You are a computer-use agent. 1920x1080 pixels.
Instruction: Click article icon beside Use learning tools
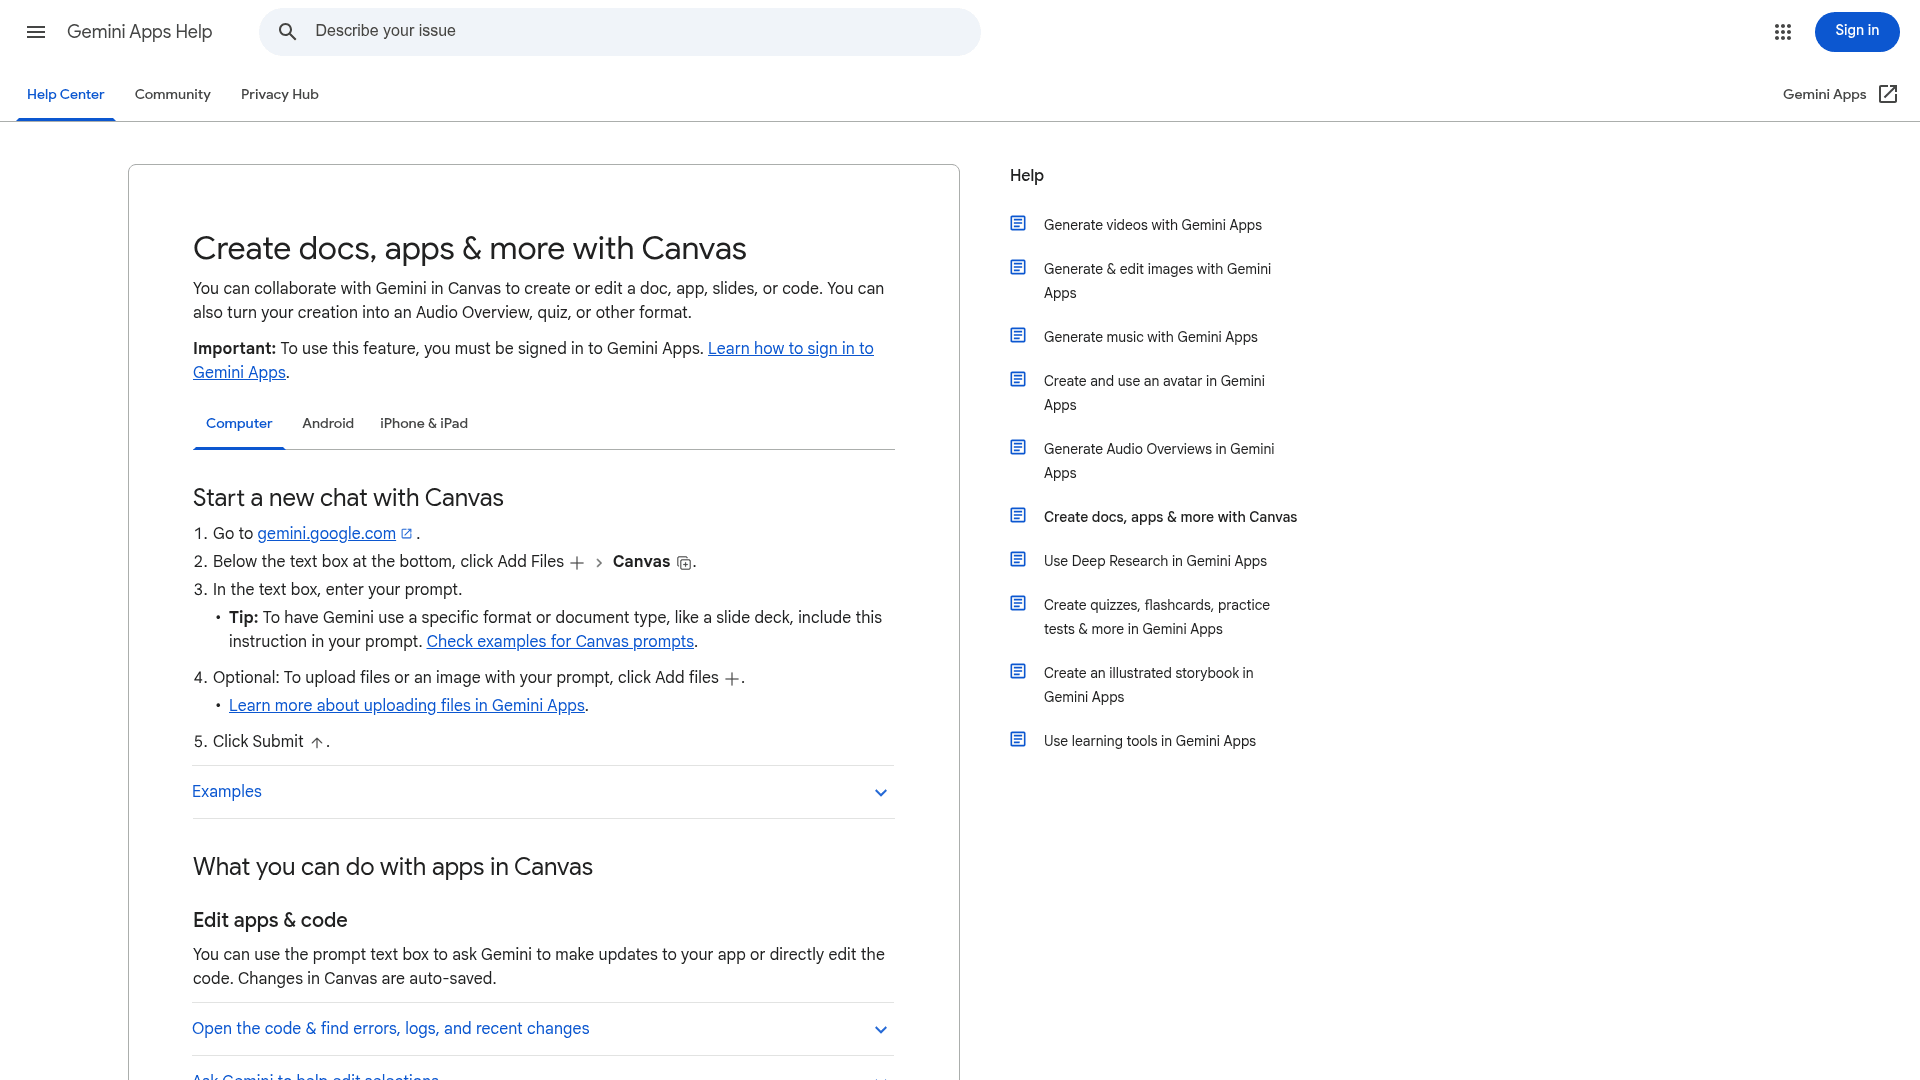(1018, 739)
